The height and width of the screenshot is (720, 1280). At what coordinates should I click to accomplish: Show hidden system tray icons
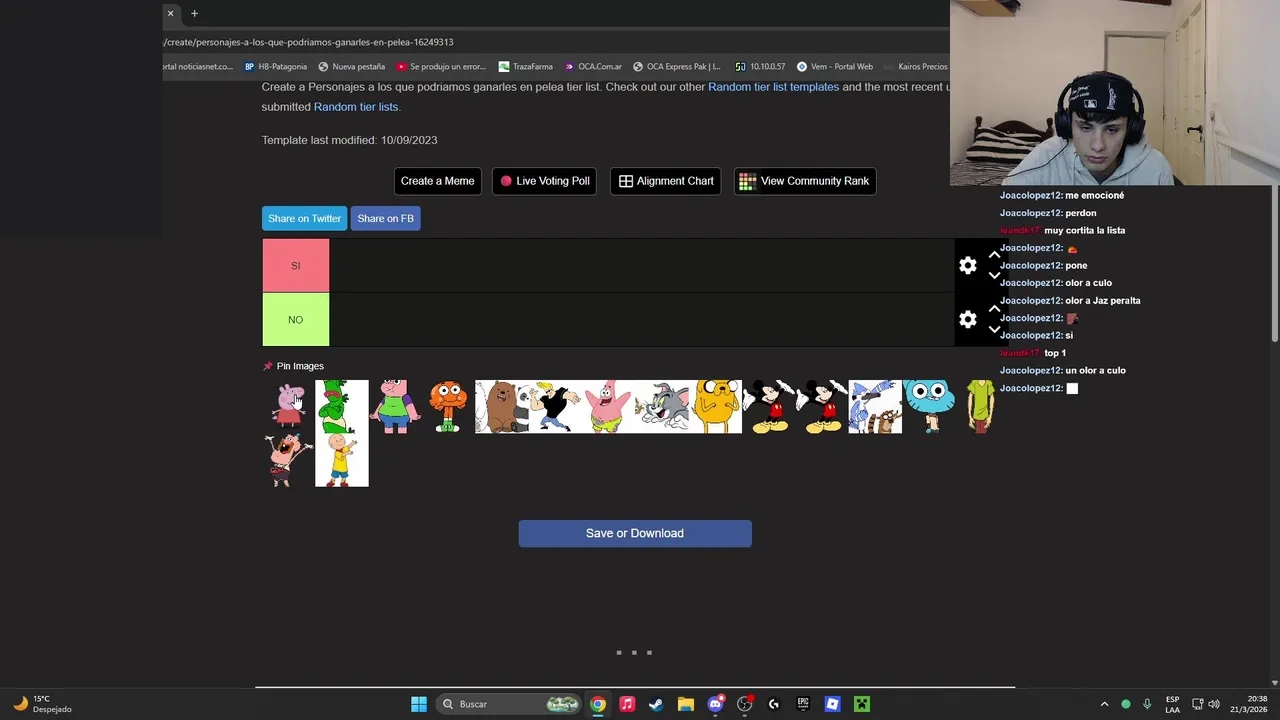pos(1104,704)
